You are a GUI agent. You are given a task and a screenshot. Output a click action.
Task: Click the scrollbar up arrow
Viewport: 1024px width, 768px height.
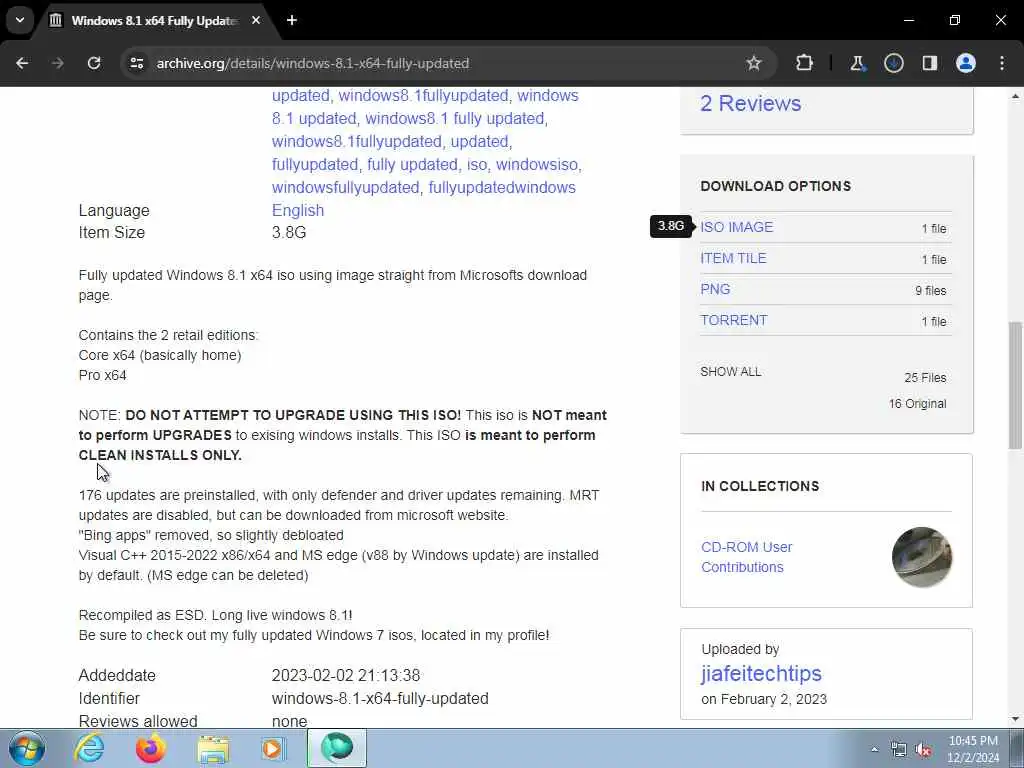coord(1015,96)
